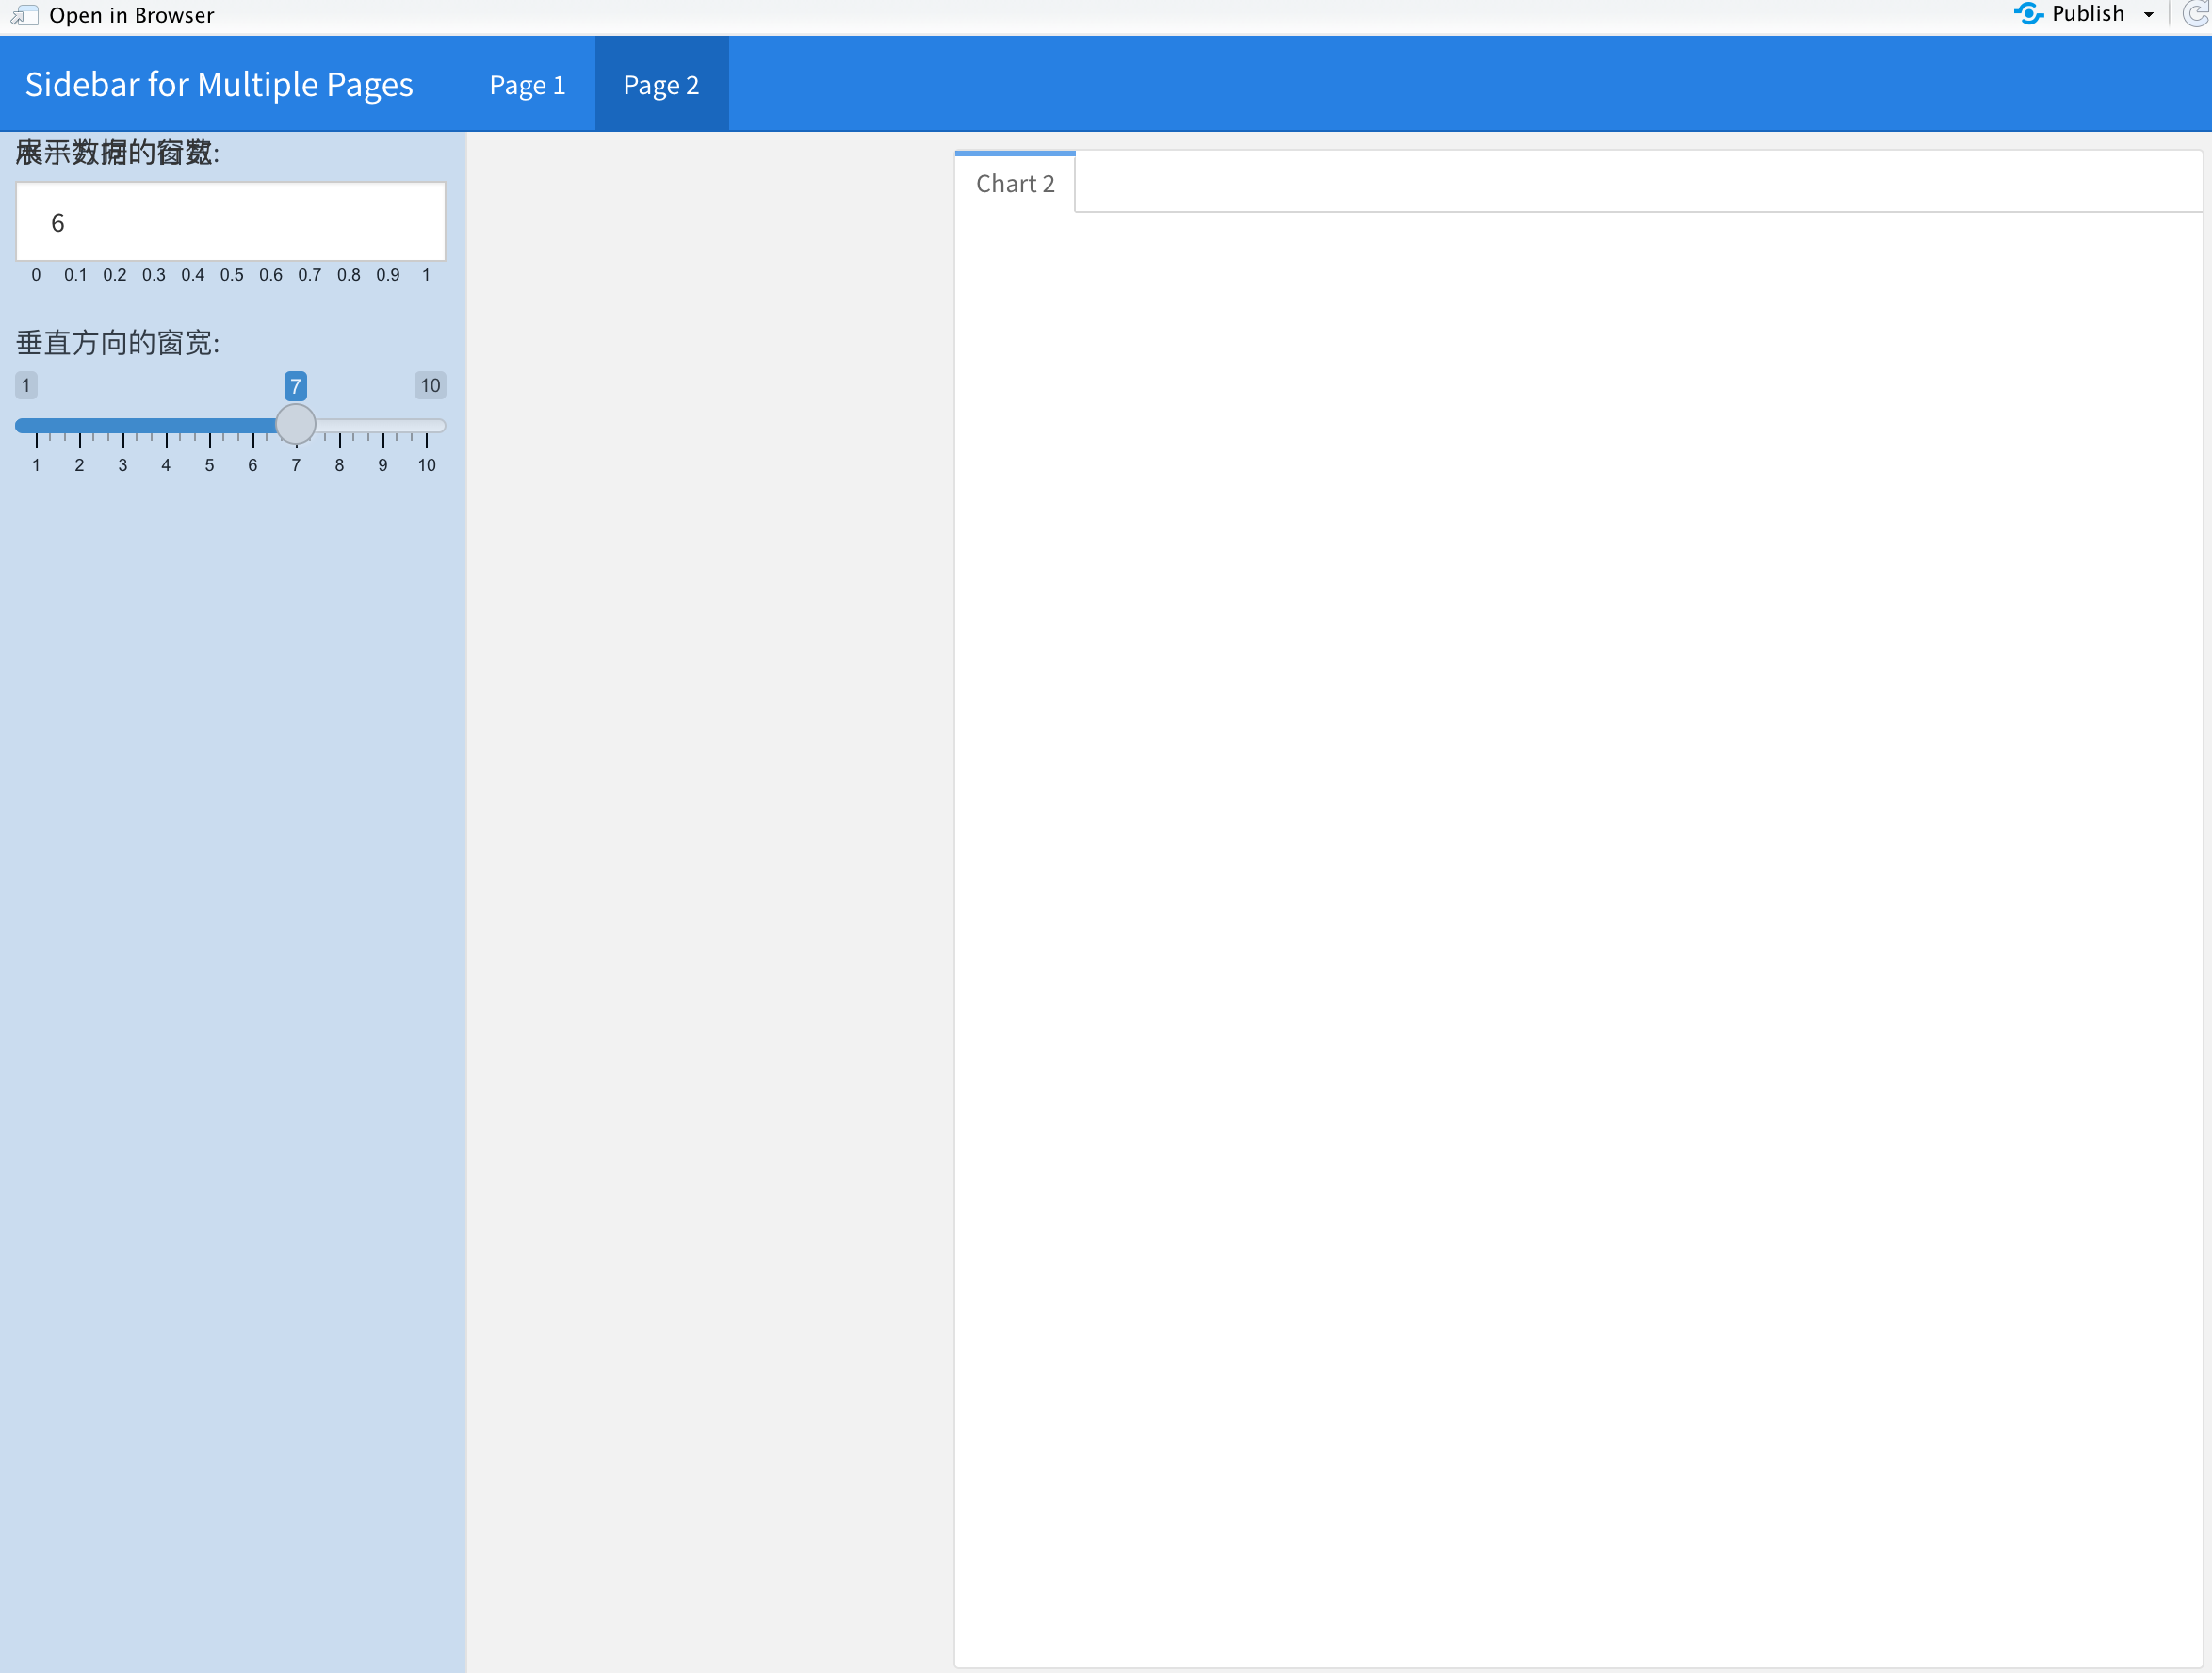Click the refresh icon at top right

click(2197, 14)
